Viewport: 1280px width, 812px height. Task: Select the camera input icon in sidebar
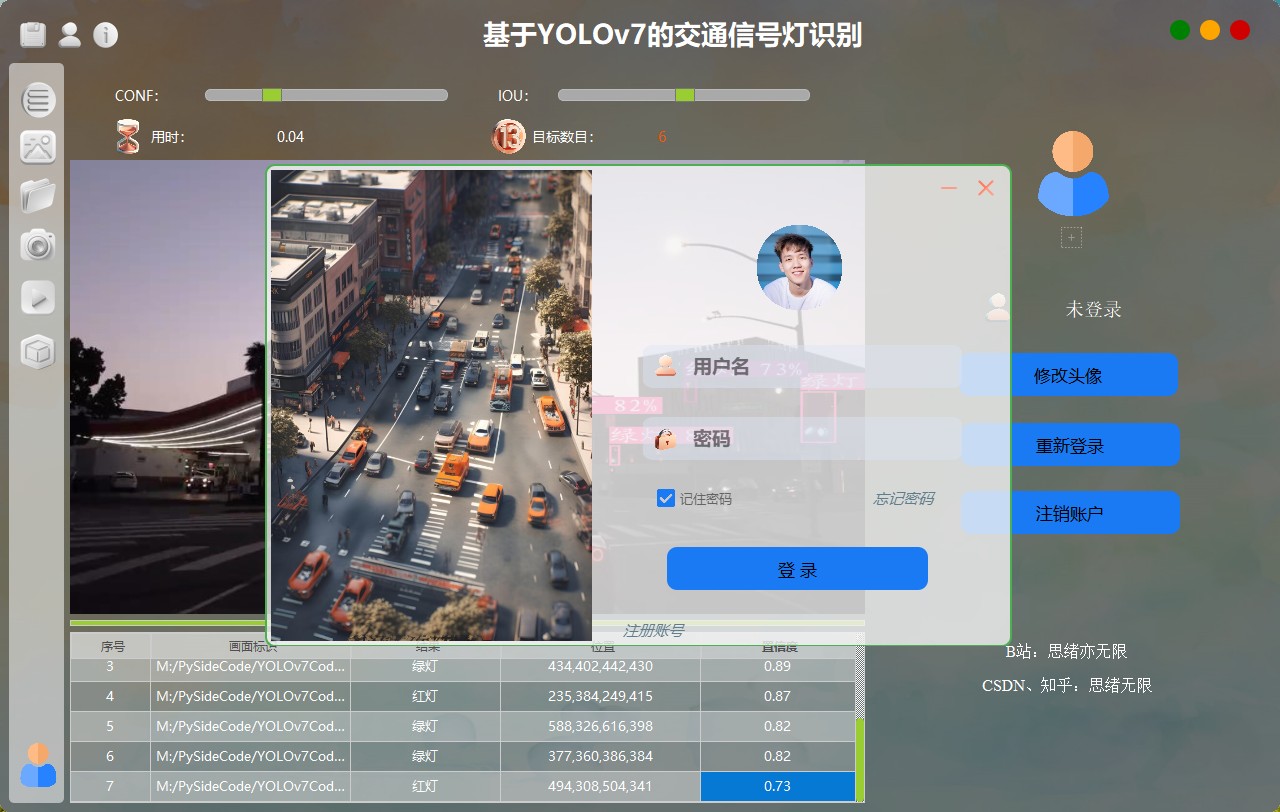tap(38, 244)
